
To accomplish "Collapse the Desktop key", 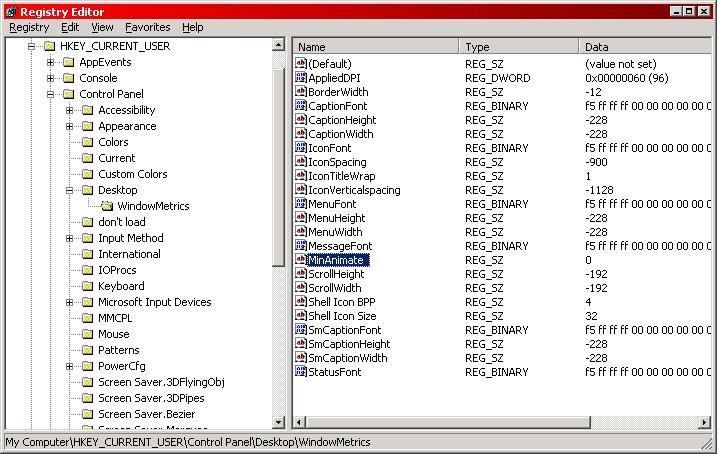I will [x=70, y=190].
